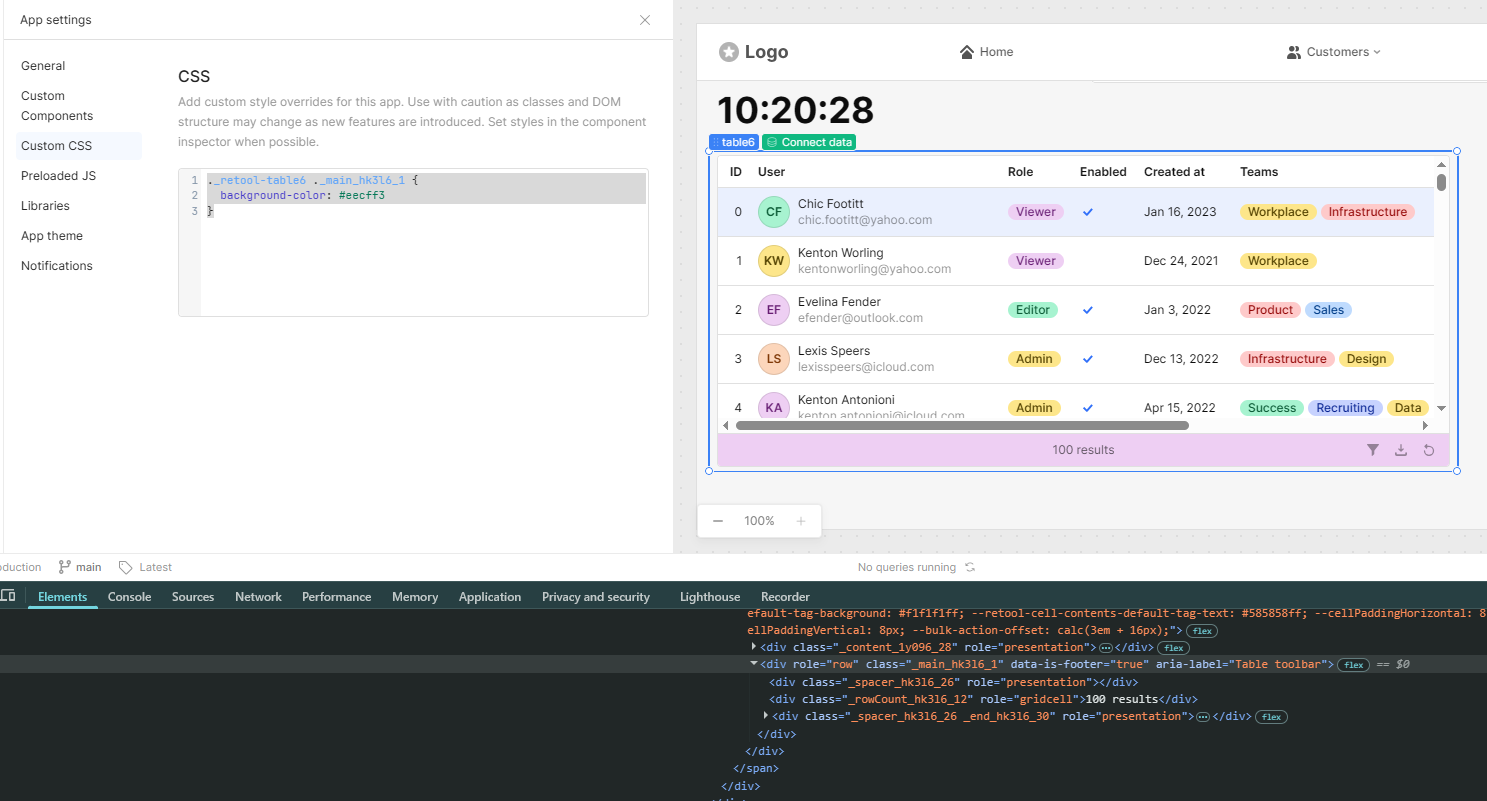Click the refresh icon in table footer
The height and width of the screenshot is (801, 1487).
coord(1429,450)
